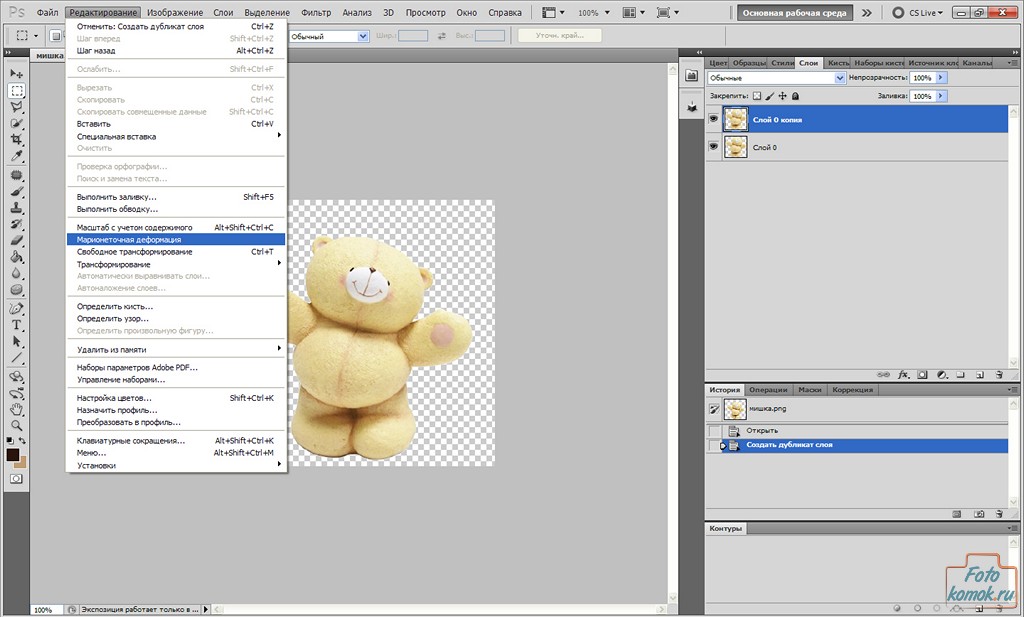1024x617 pixels.
Task: Activate the Hand tool
Action: coord(17,409)
